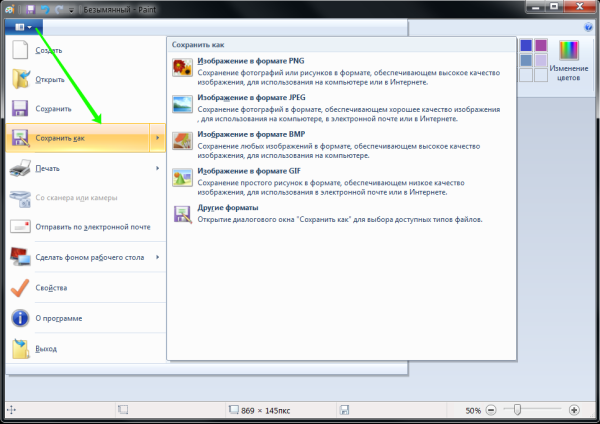600x424 pixels.
Task: Select Изображение в формате PNG
Action: click(341, 71)
